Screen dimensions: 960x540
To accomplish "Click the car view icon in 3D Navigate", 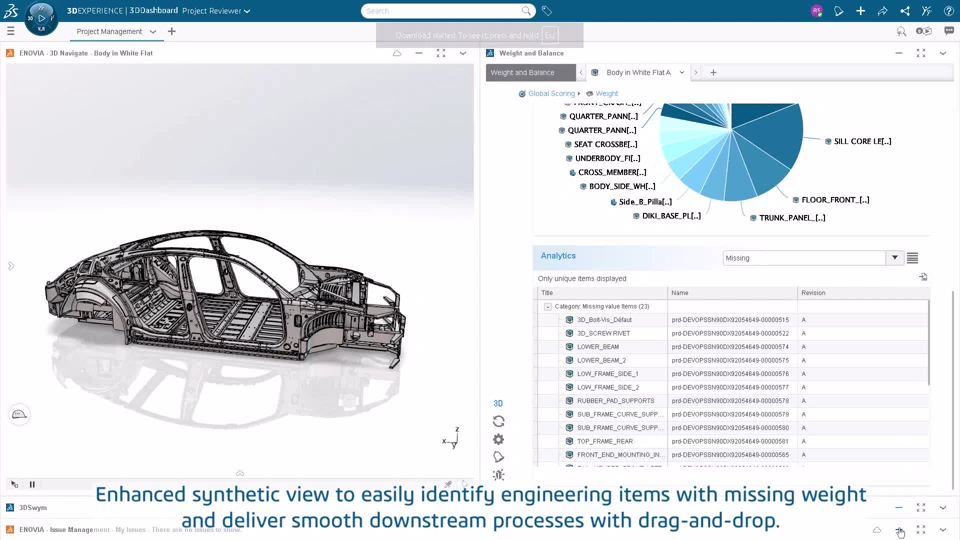I will [x=19, y=414].
